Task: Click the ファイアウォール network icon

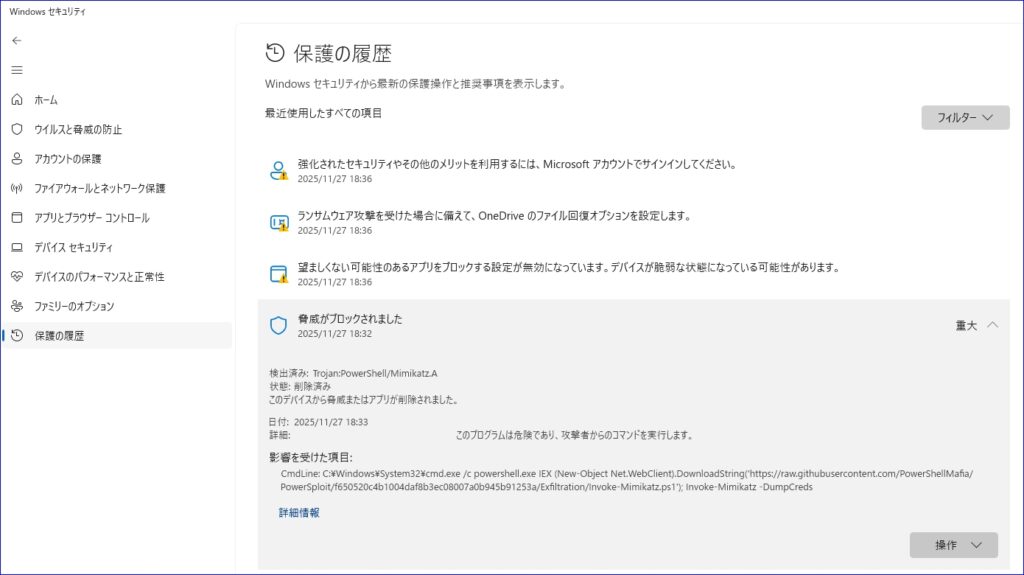Action: [16, 188]
